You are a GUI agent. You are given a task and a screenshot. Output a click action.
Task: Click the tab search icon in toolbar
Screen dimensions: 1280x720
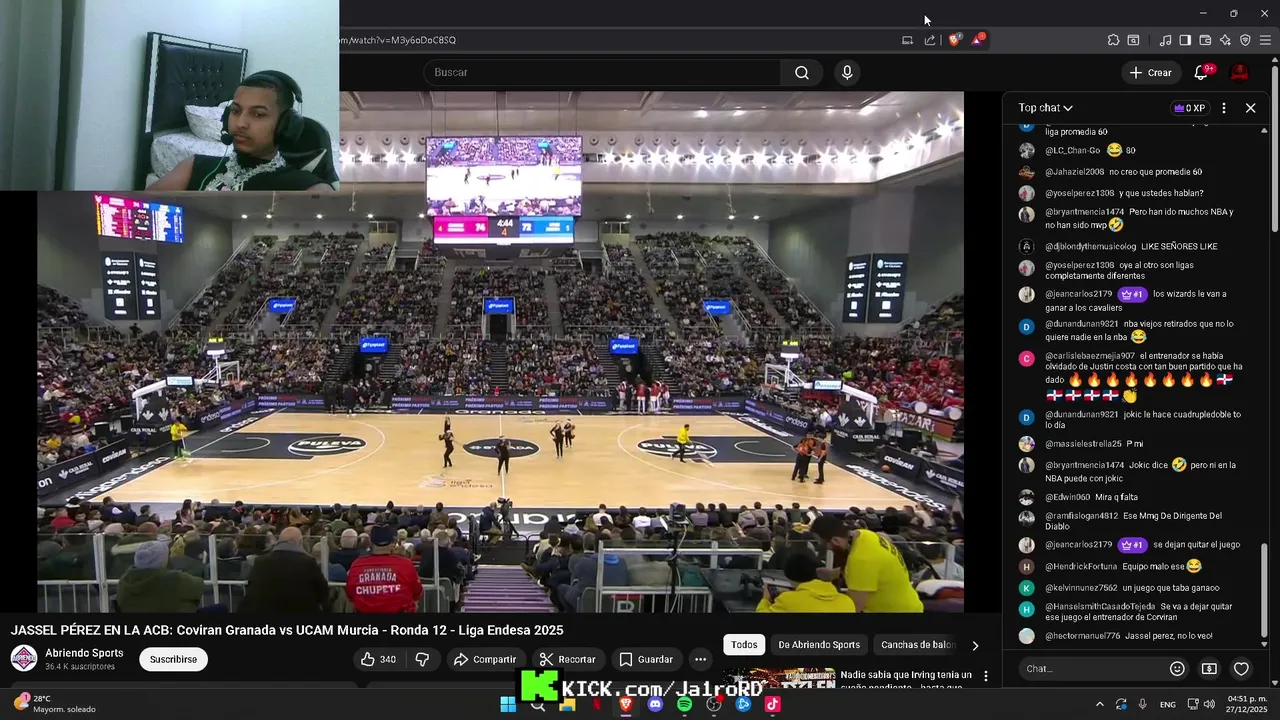point(1133,40)
